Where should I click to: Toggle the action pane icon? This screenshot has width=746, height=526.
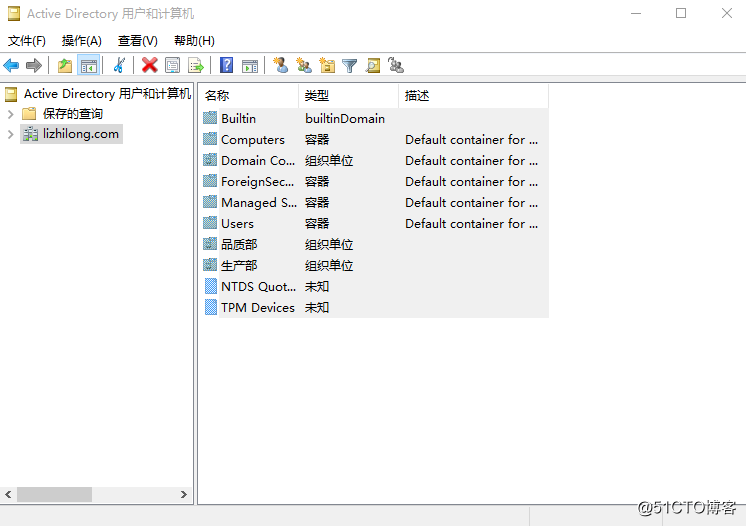[x=250, y=65]
